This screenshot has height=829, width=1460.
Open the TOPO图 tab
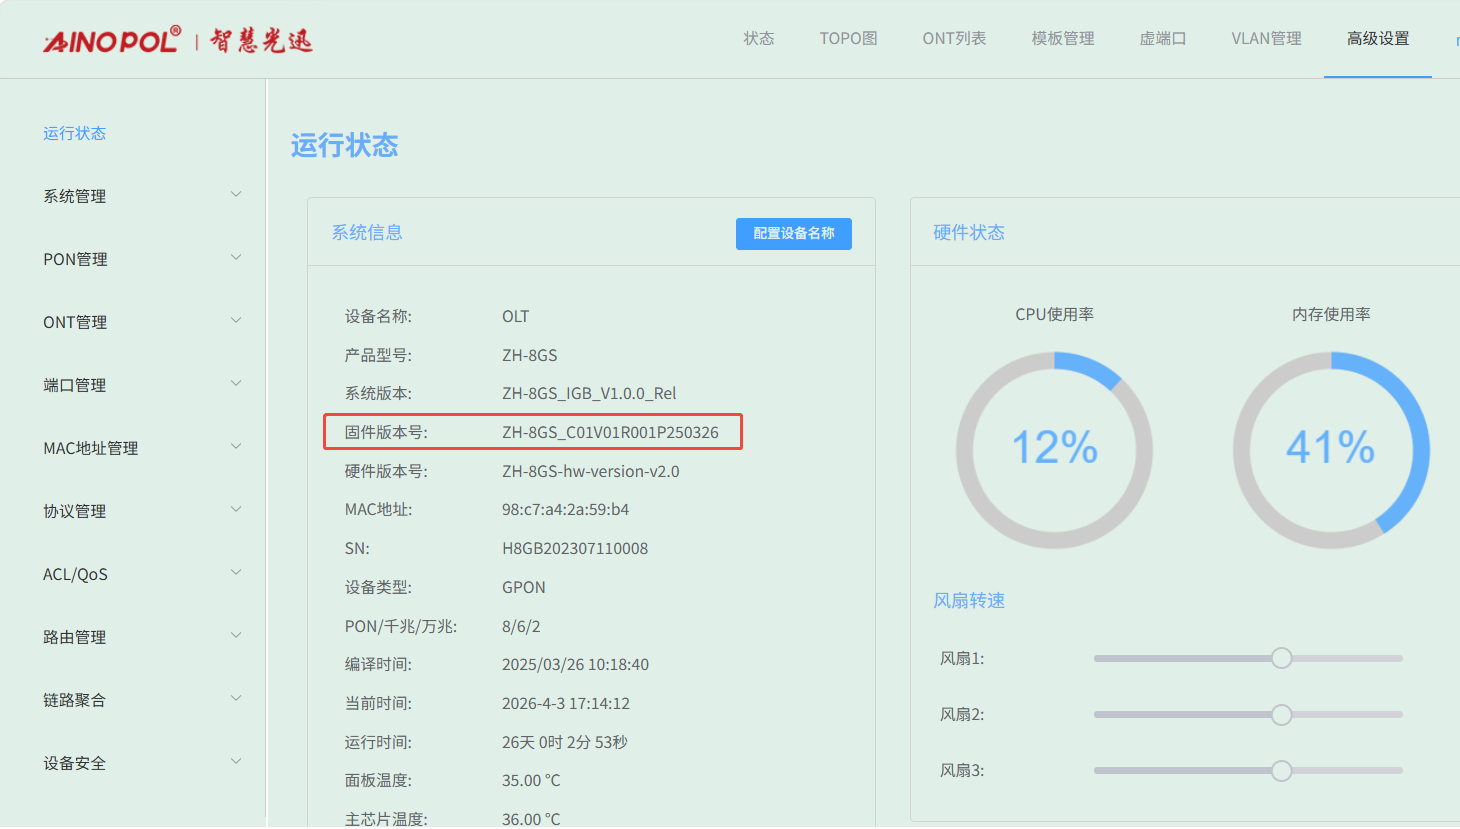(848, 38)
